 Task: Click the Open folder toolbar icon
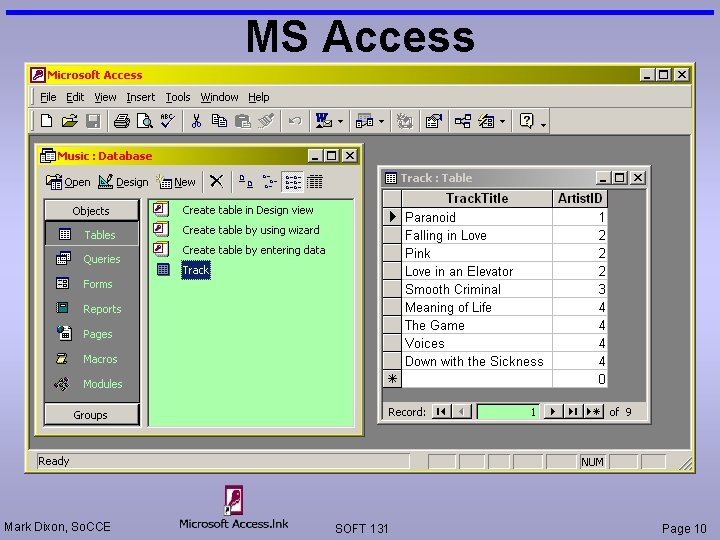pos(69,121)
